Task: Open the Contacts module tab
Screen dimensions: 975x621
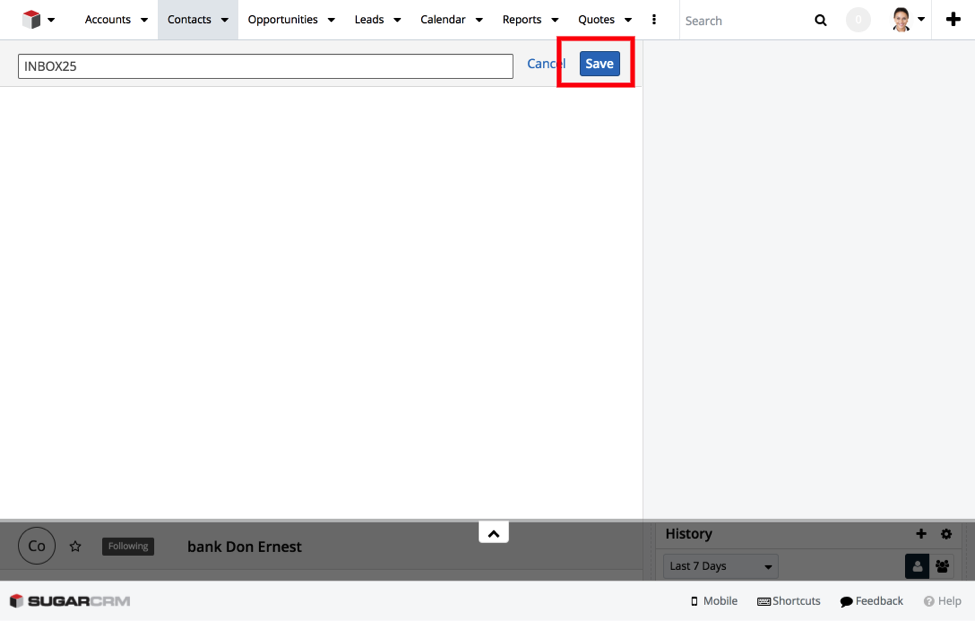Action: click(x=189, y=19)
